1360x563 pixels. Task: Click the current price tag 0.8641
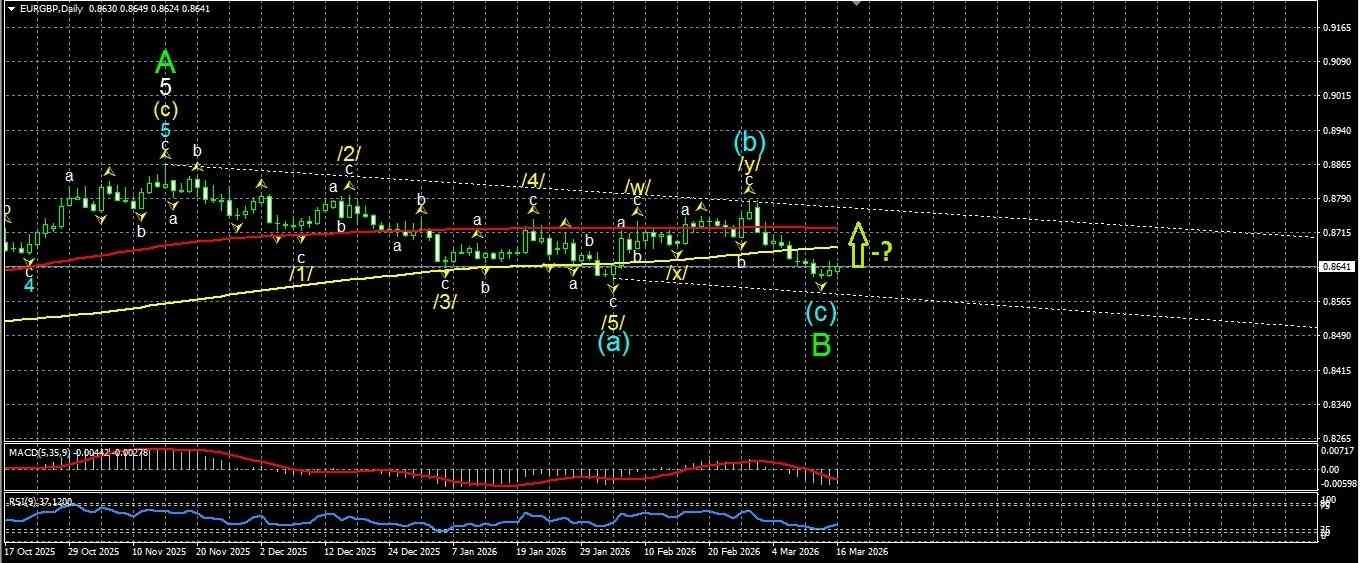pos(1339,267)
